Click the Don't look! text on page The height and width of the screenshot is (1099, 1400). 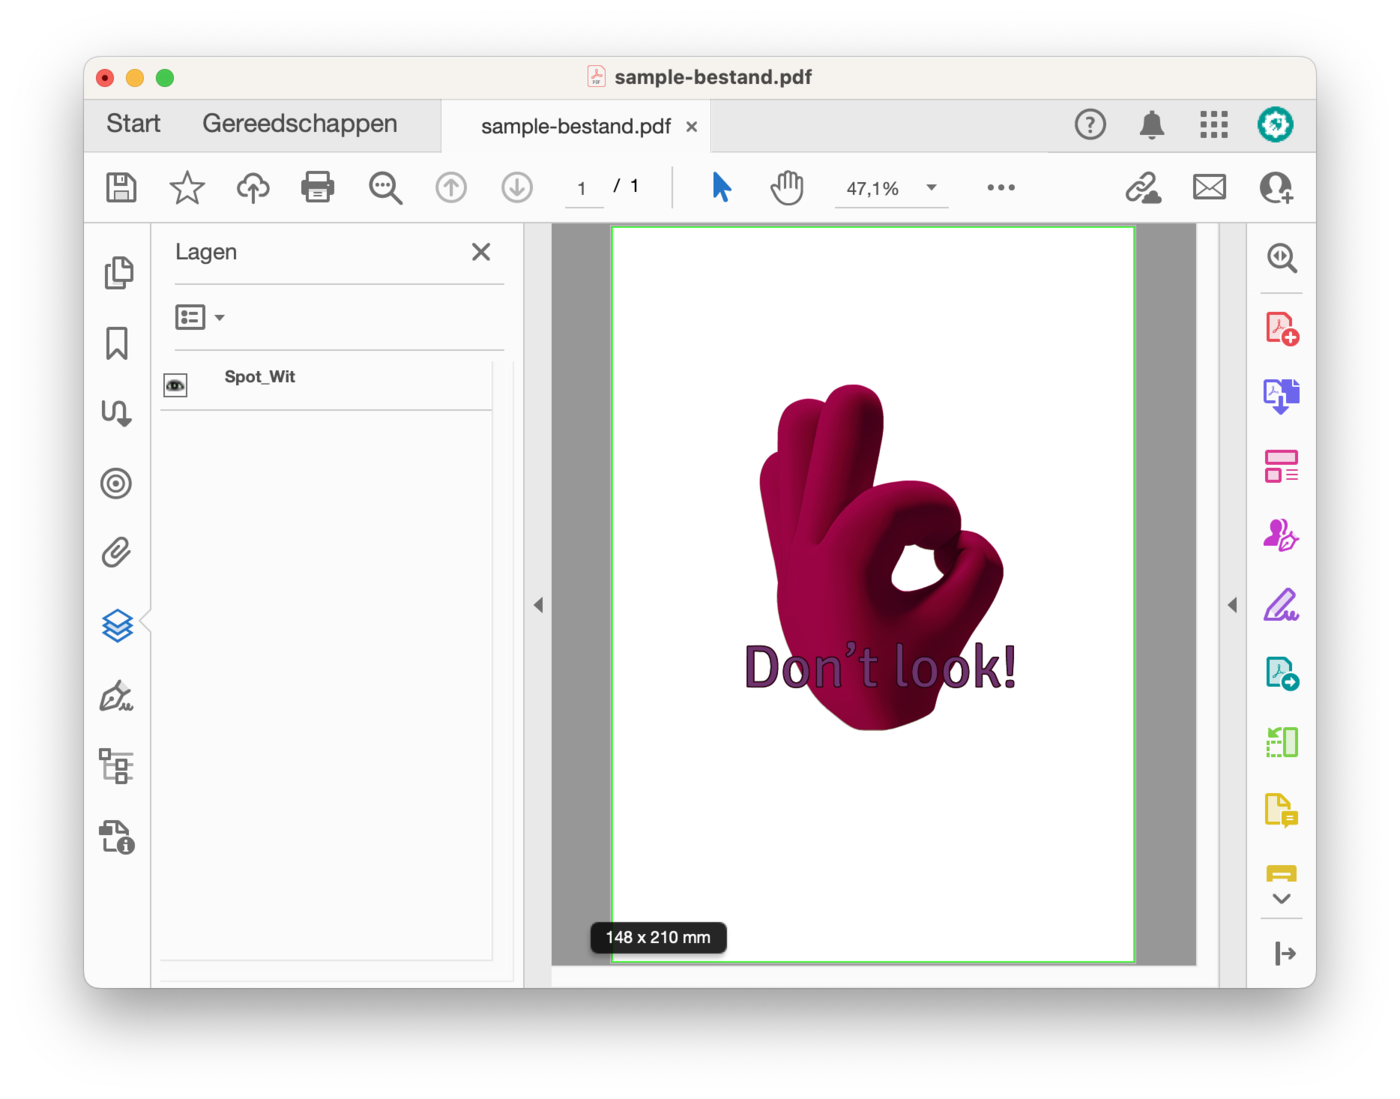pyautogui.click(x=880, y=667)
